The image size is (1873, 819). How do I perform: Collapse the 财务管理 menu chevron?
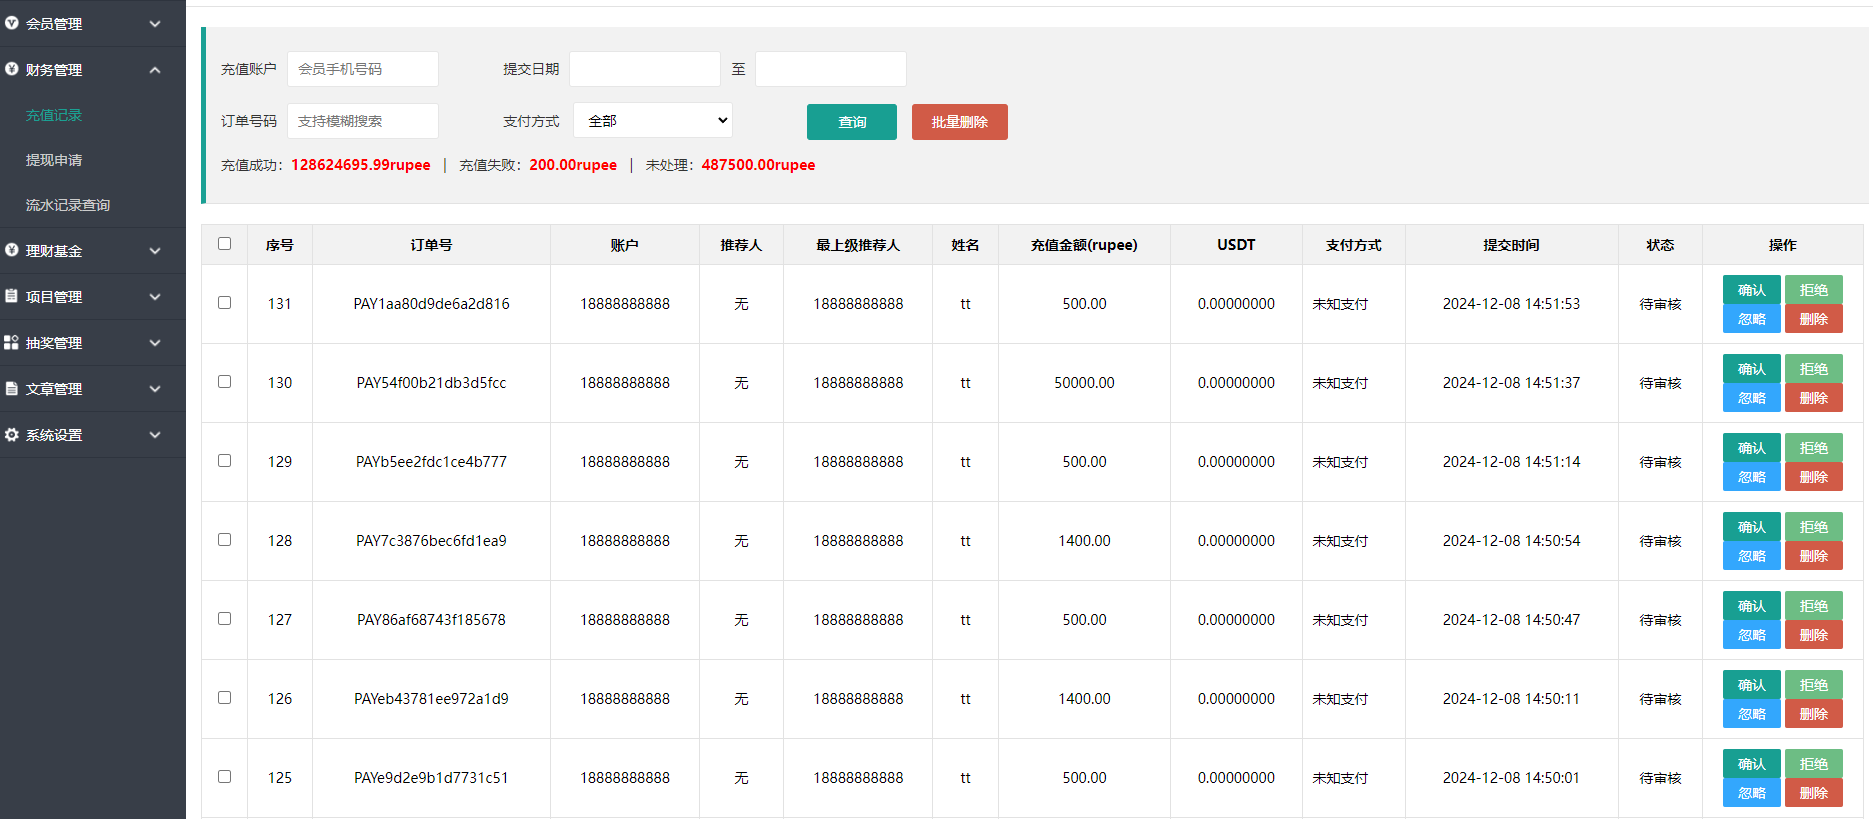coord(155,70)
